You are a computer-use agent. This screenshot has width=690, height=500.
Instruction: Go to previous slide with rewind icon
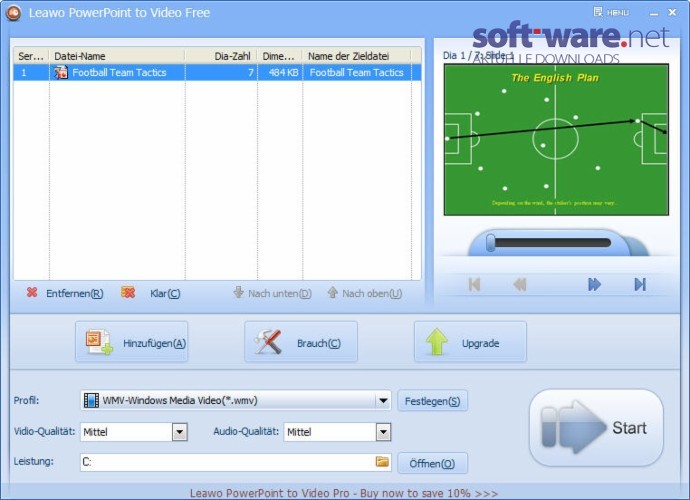(520, 284)
